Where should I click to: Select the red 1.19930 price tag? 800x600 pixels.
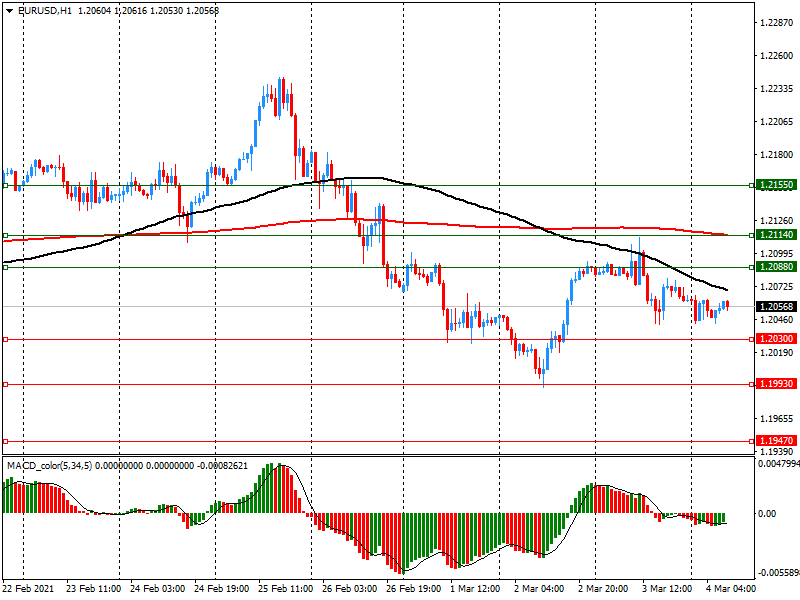pos(776,384)
